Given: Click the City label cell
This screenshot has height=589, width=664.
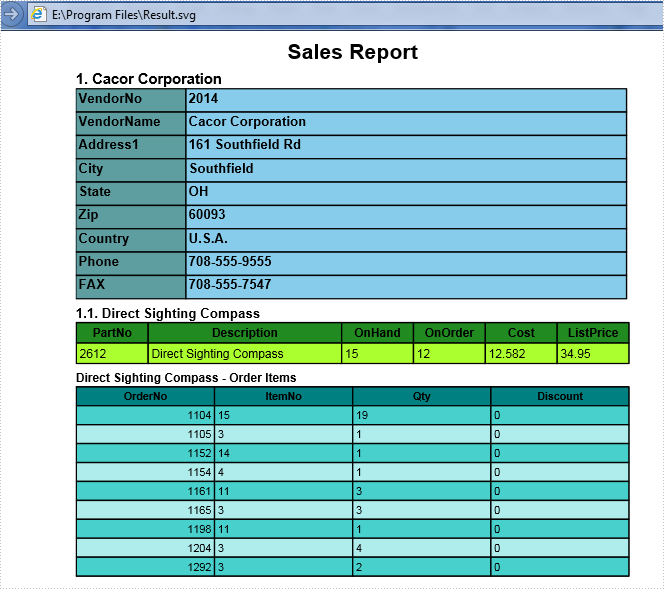Looking at the screenshot, I should 131,170.
